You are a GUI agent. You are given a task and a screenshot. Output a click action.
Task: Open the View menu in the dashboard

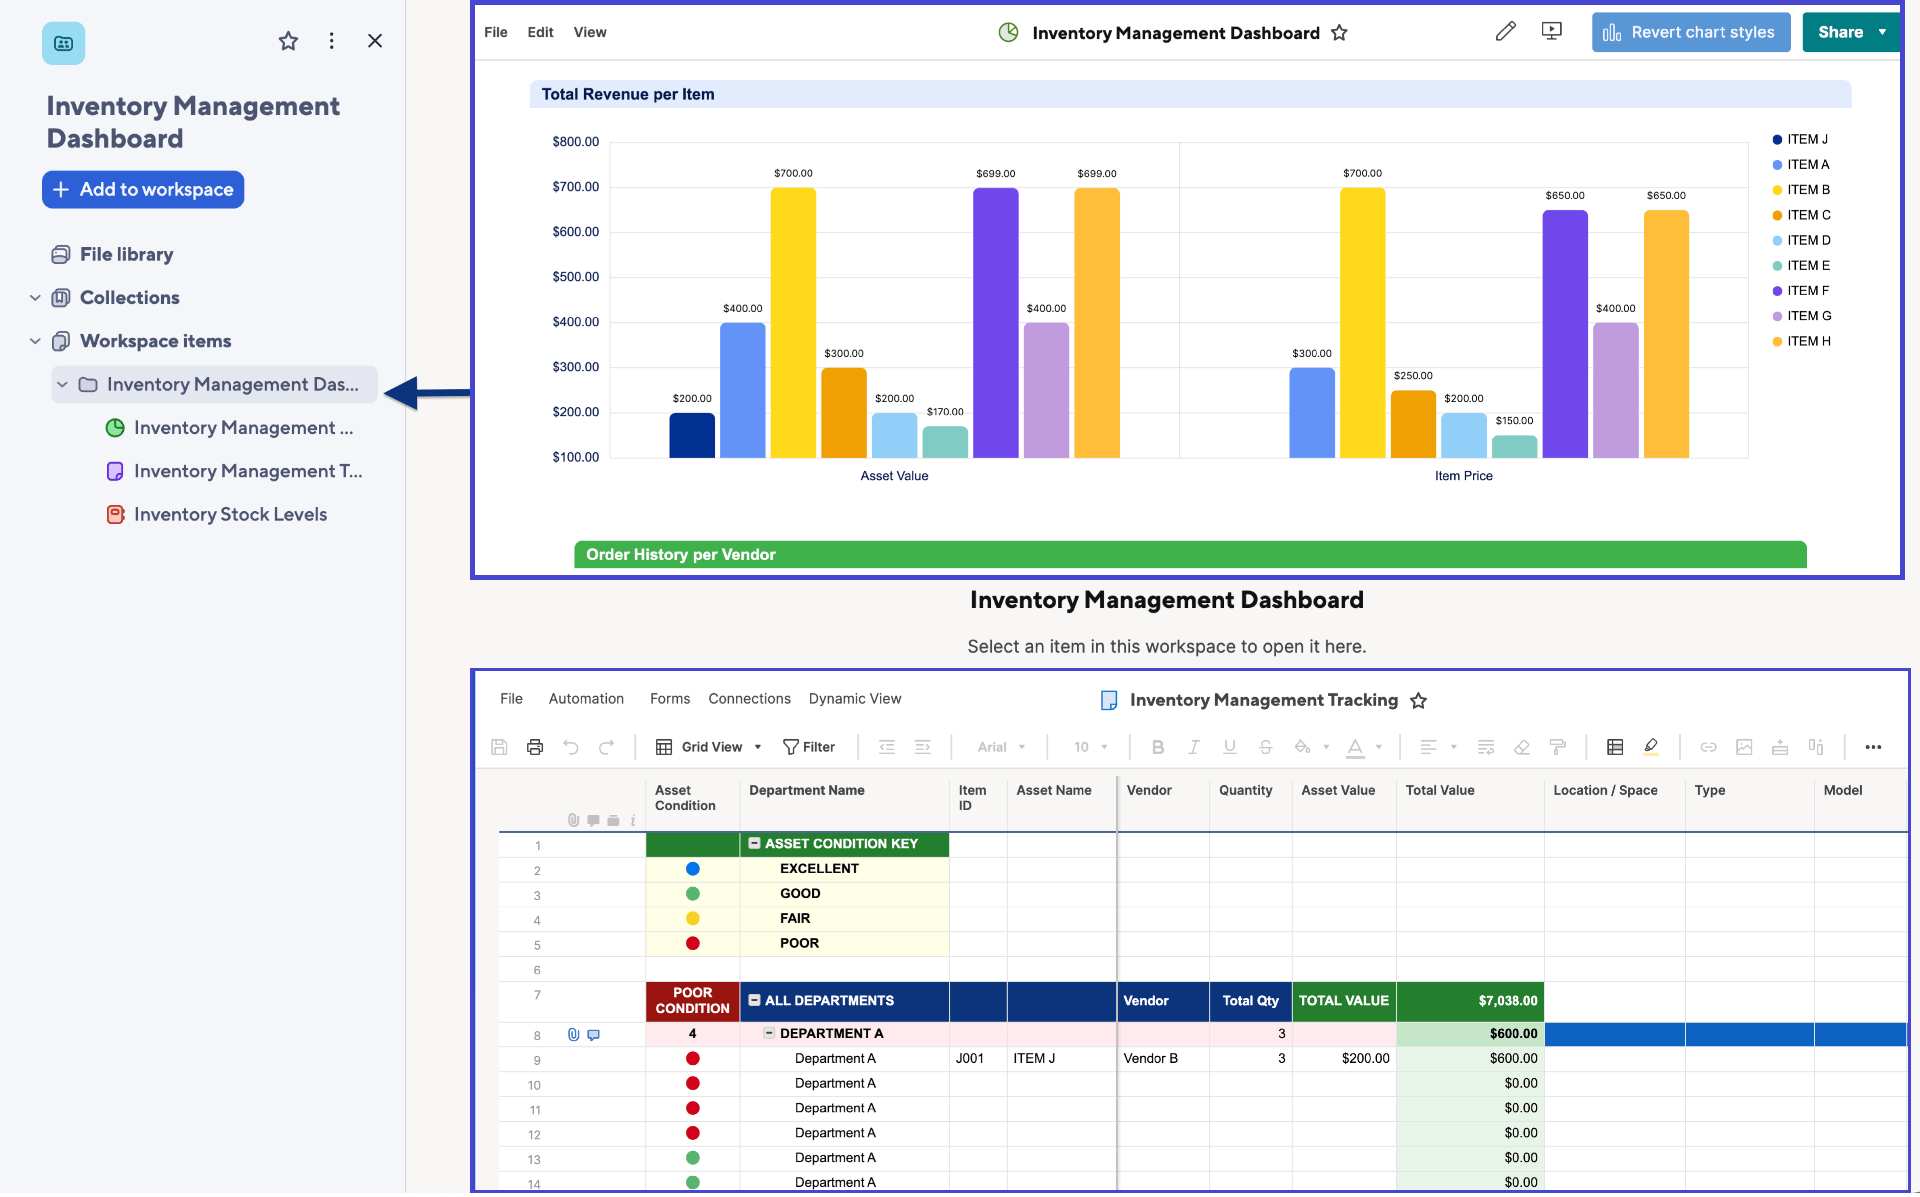tap(590, 31)
